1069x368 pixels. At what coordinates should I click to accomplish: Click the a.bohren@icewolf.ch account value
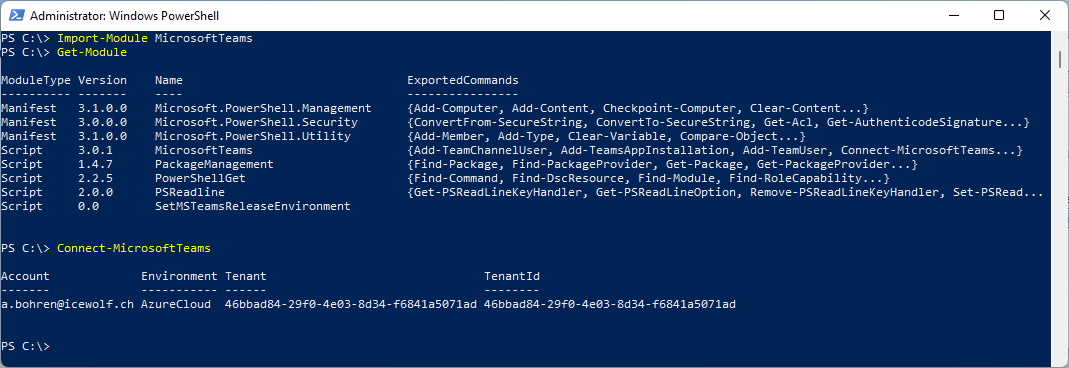click(67, 304)
